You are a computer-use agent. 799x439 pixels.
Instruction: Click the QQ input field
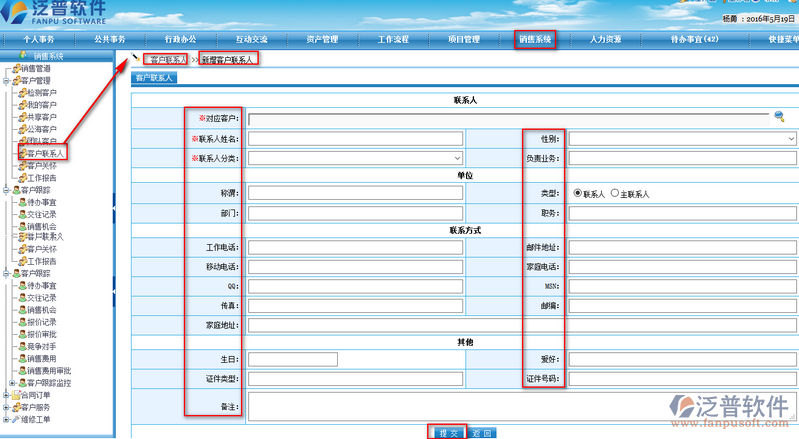click(355, 286)
